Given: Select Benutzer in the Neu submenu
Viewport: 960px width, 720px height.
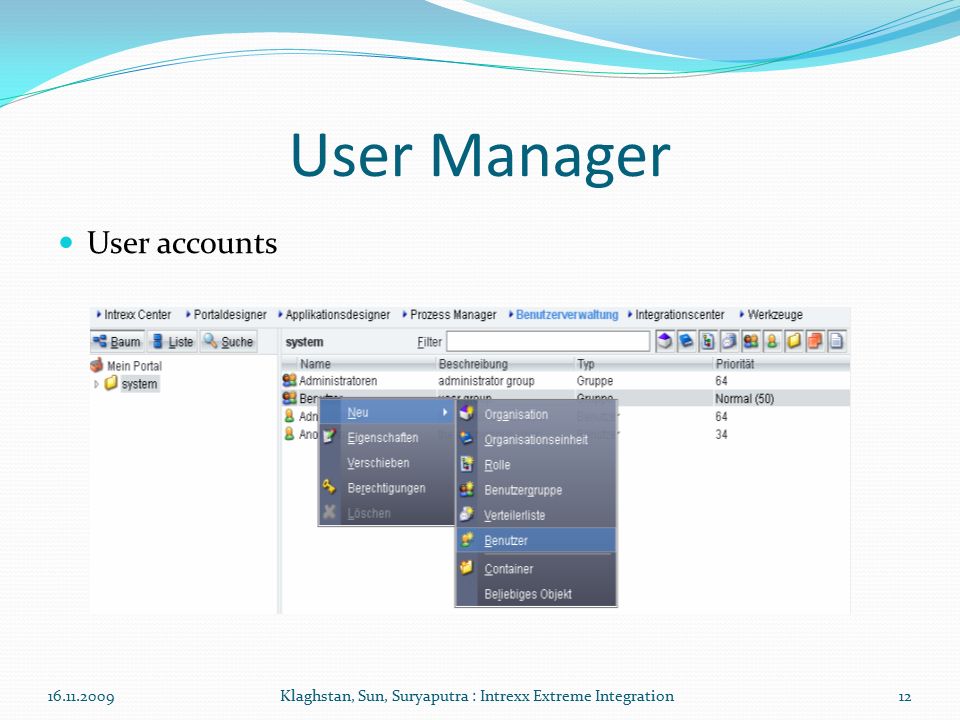Looking at the screenshot, I should [536, 540].
